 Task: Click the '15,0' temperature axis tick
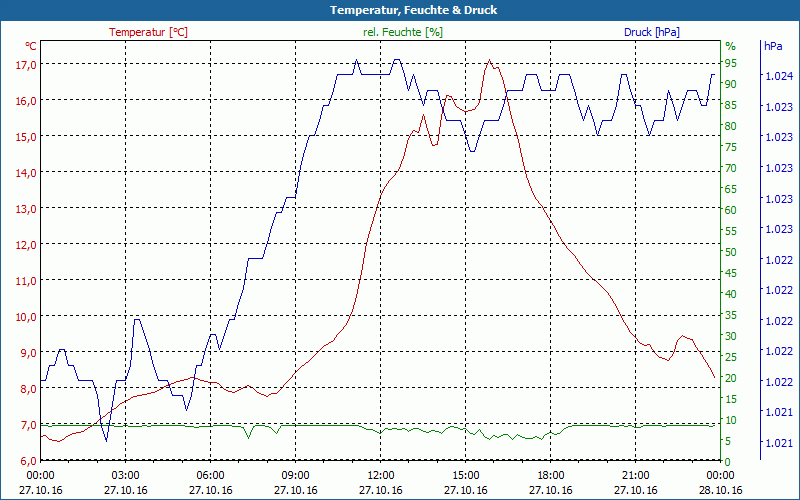(26, 137)
